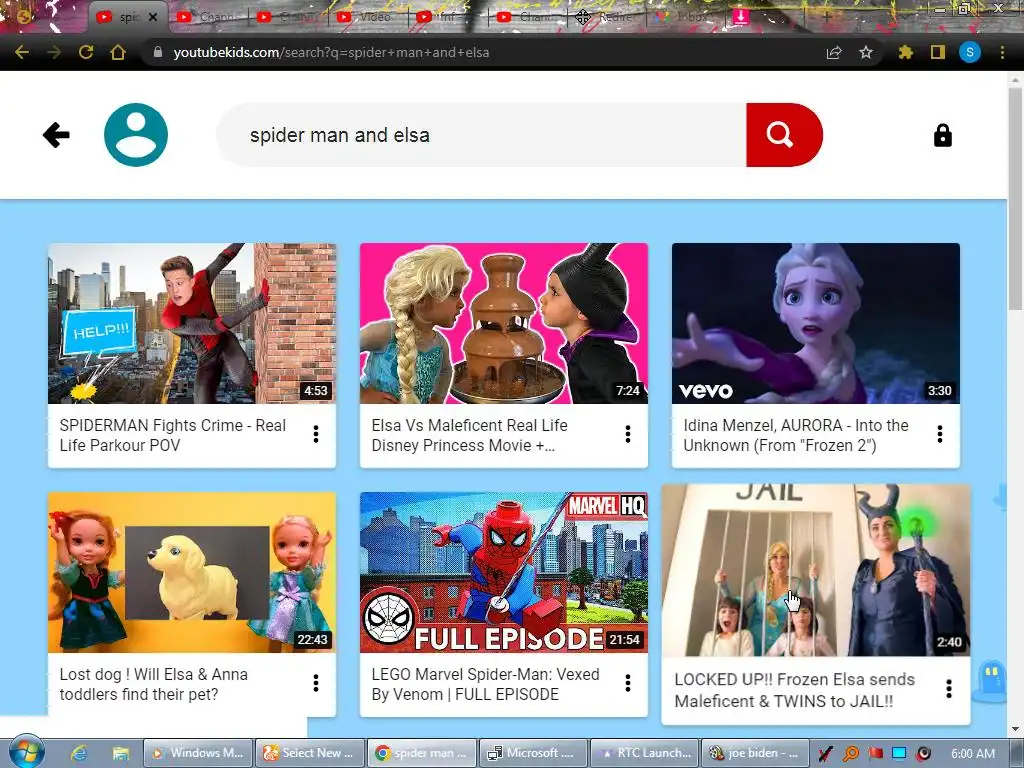The height and width of the screenshot is (768, 1024).
Task: Click the browser Home icon
Action: click(x=118, y=52)
